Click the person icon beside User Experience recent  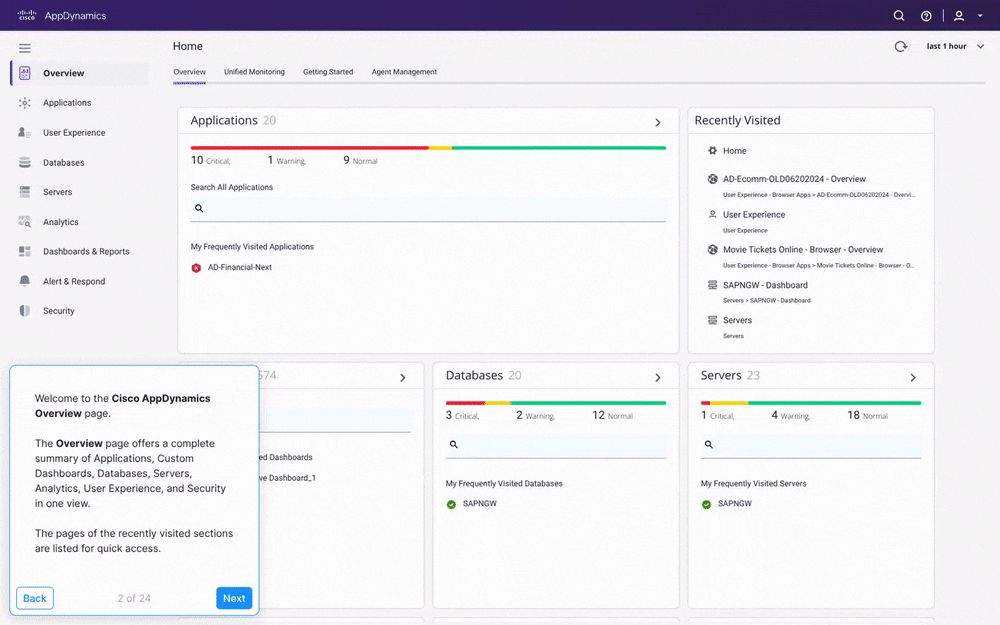pyautogui.click(x=712, y=214)
